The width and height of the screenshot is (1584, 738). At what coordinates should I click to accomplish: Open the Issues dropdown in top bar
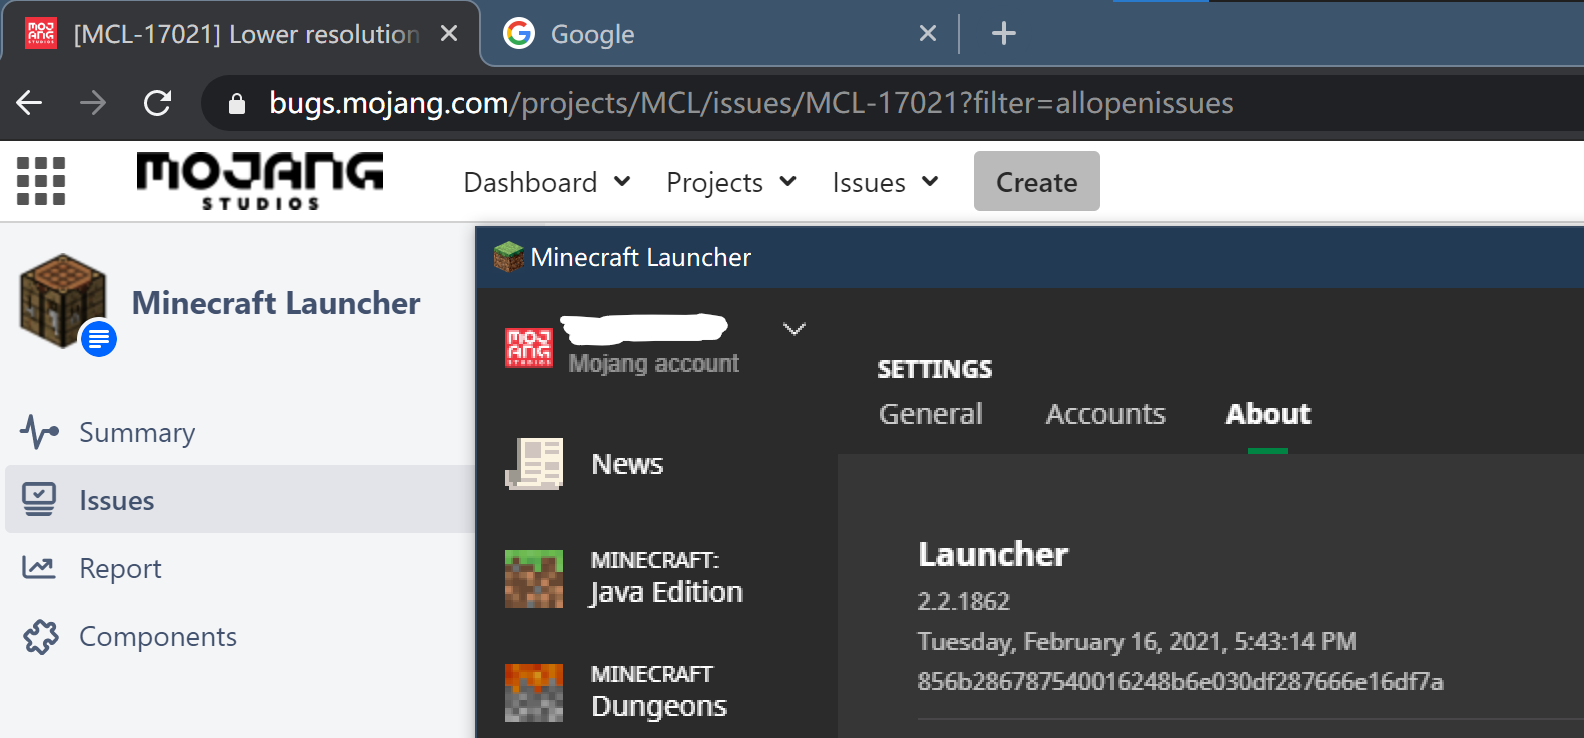[885, 182]
